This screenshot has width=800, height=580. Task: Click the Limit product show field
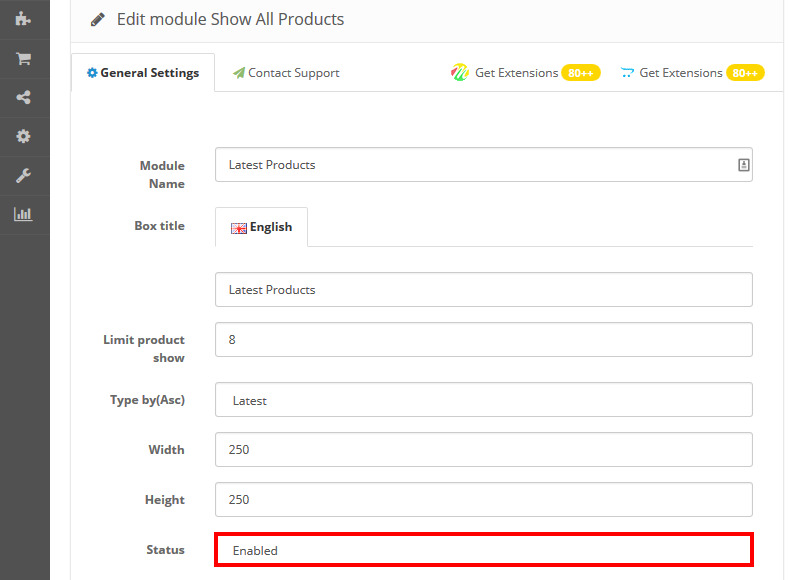[x=483, y=340]
